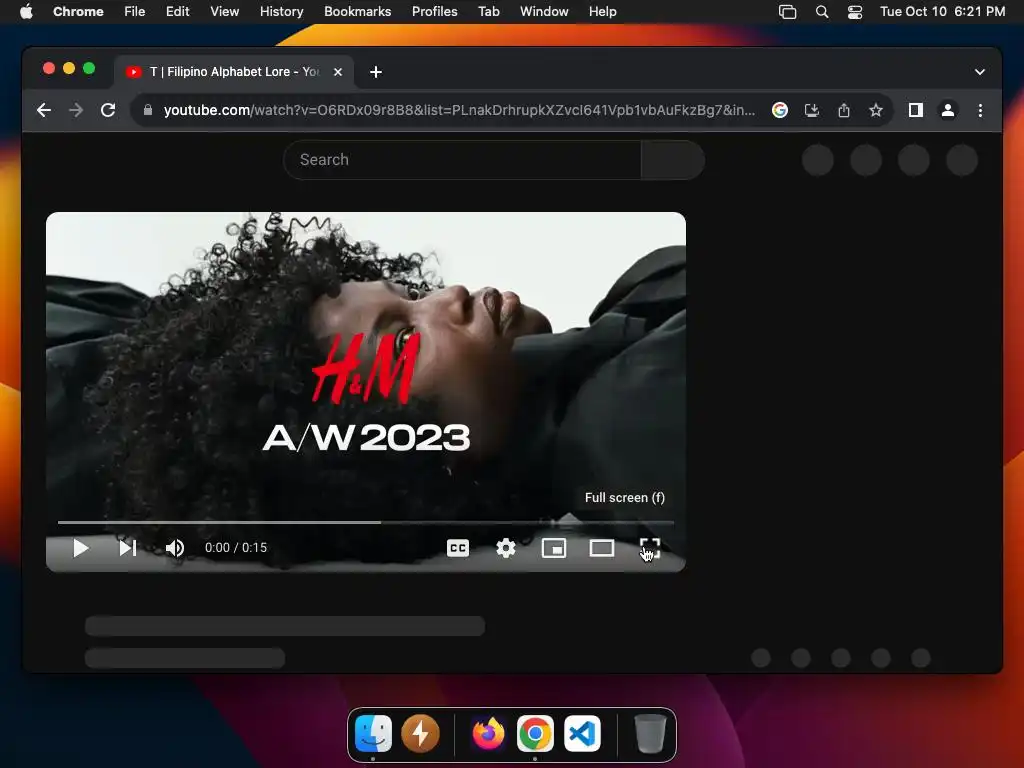Open Visual Studio Code from the Dock

tap(582, 733)
